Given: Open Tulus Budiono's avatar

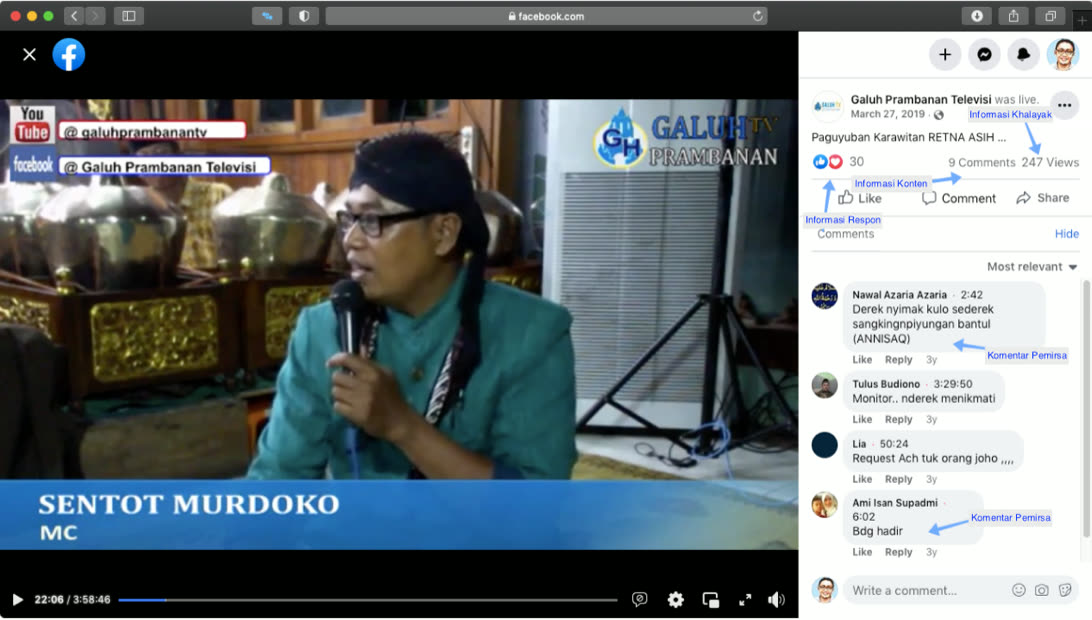Looking at the screenshot, I should tap(825, 385).
